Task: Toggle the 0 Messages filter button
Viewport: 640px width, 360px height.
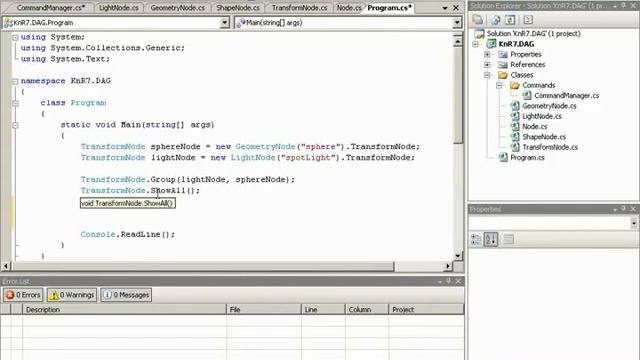Action: point(126,295)
